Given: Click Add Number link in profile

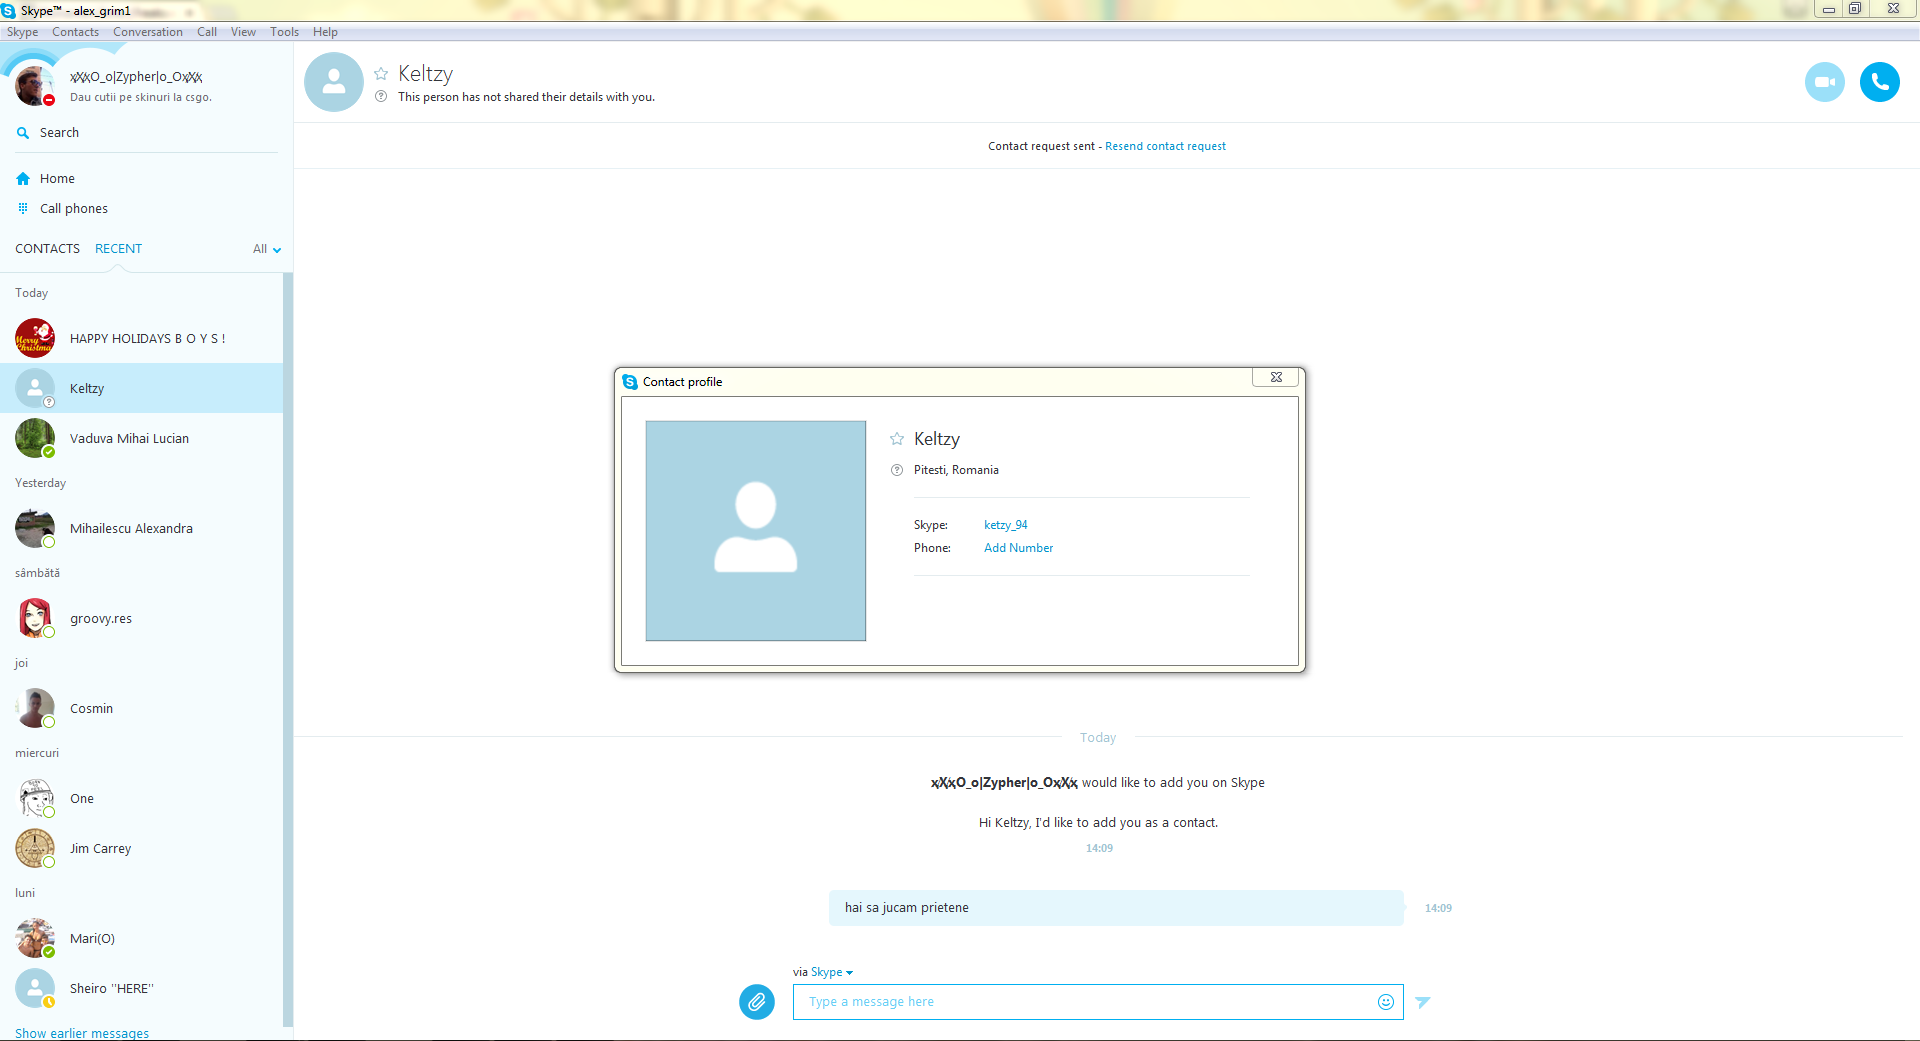Looking at the screenshot, I should (1018, 548).
